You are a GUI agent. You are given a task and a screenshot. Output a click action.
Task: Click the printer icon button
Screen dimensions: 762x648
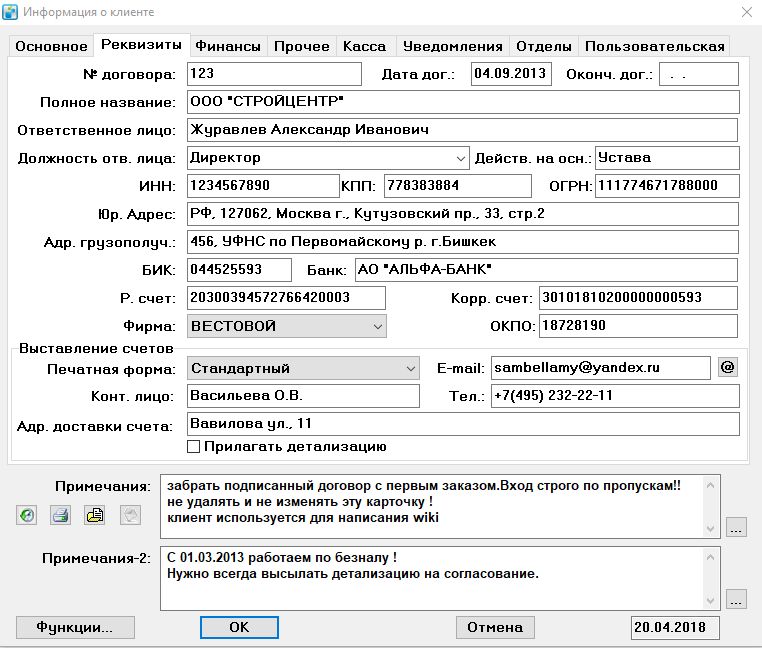pyautogui.click(x=61, y=515)
